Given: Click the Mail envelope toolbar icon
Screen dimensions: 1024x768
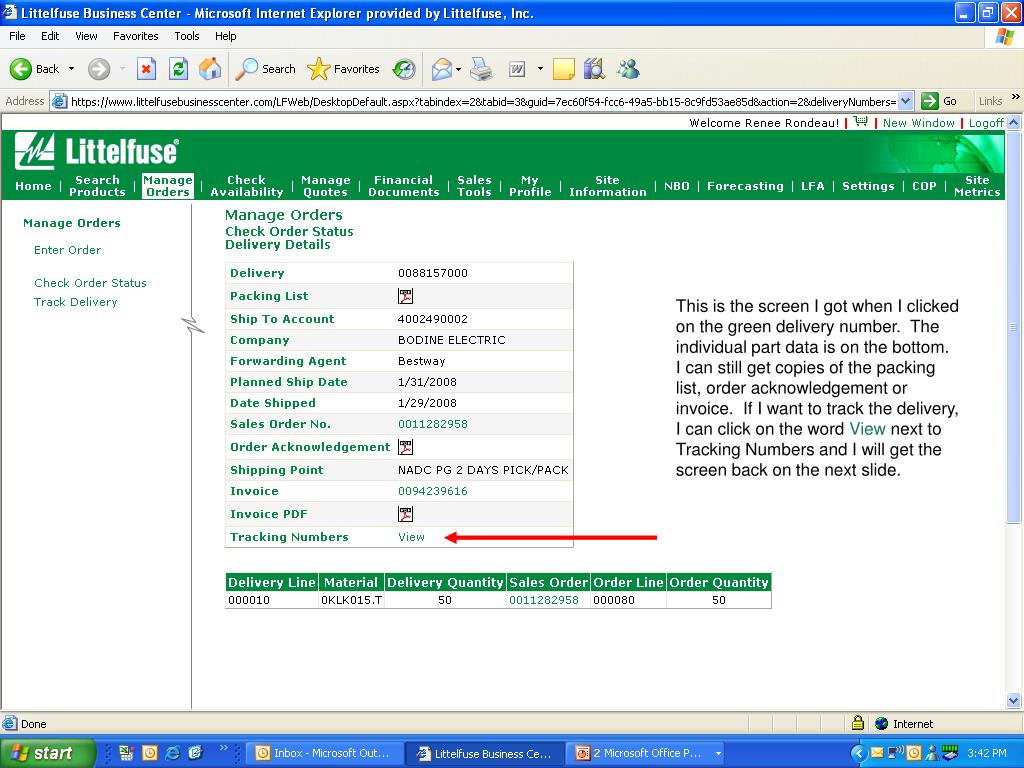Looking at the screenshot, I should tap(442, 69).
